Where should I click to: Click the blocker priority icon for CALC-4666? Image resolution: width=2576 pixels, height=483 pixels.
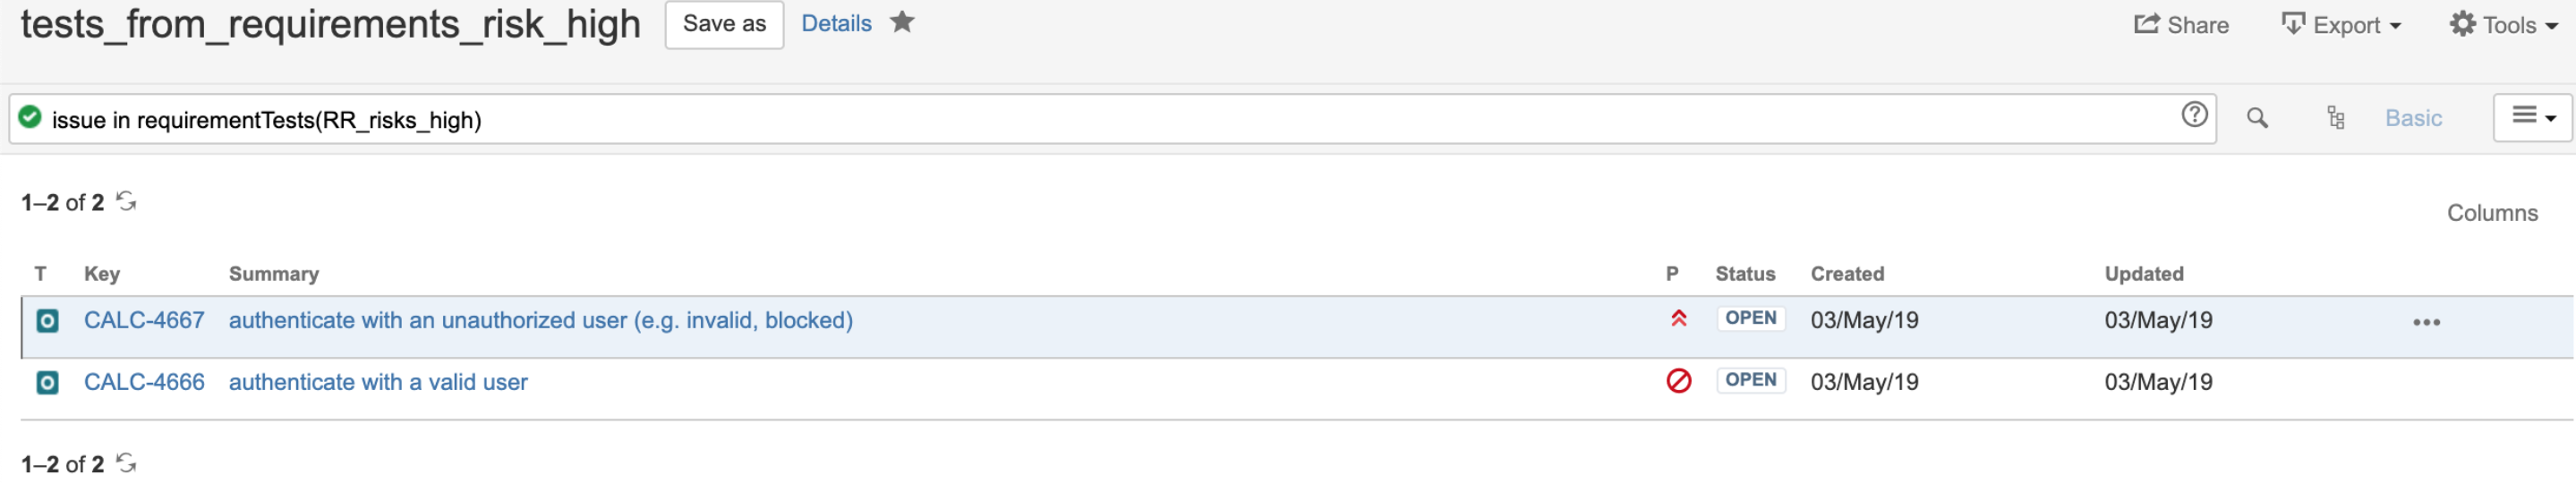(x=1678, y=381)
